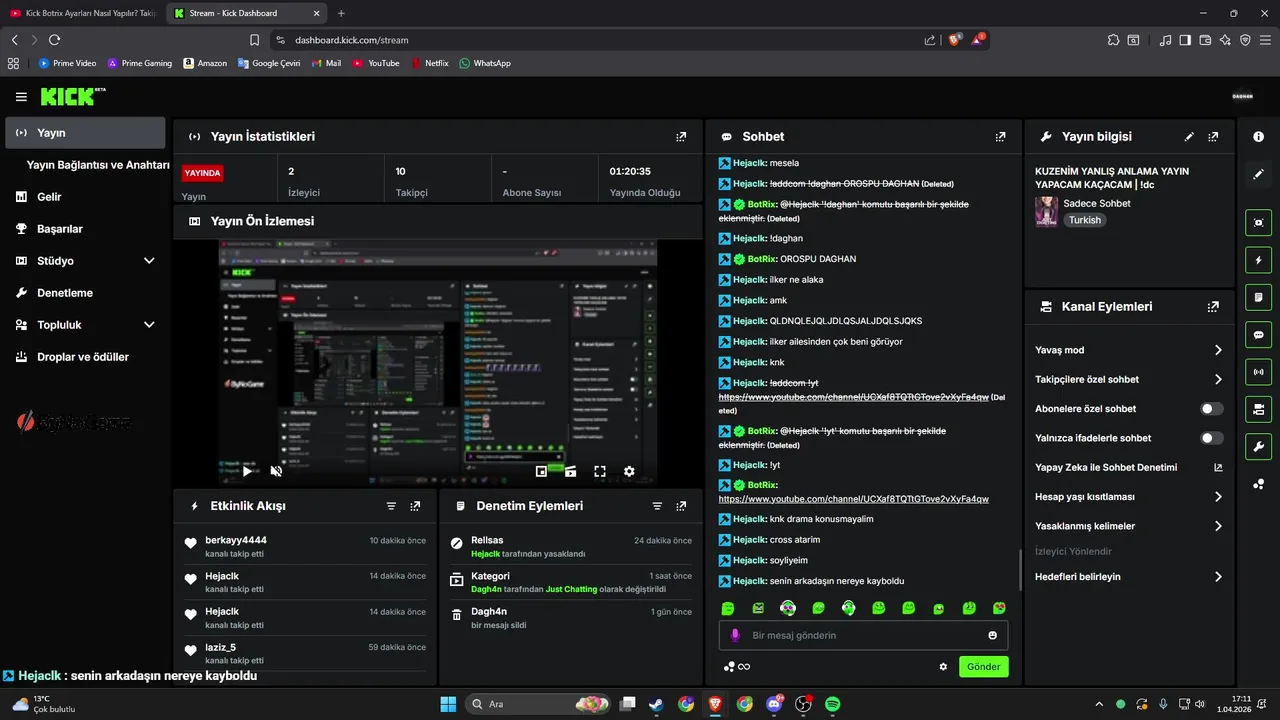Toggle Yalnızca ifadelerle sohbet switch
The height and width of the screenshot is (720, 1280).
(x=1211, y=438)
